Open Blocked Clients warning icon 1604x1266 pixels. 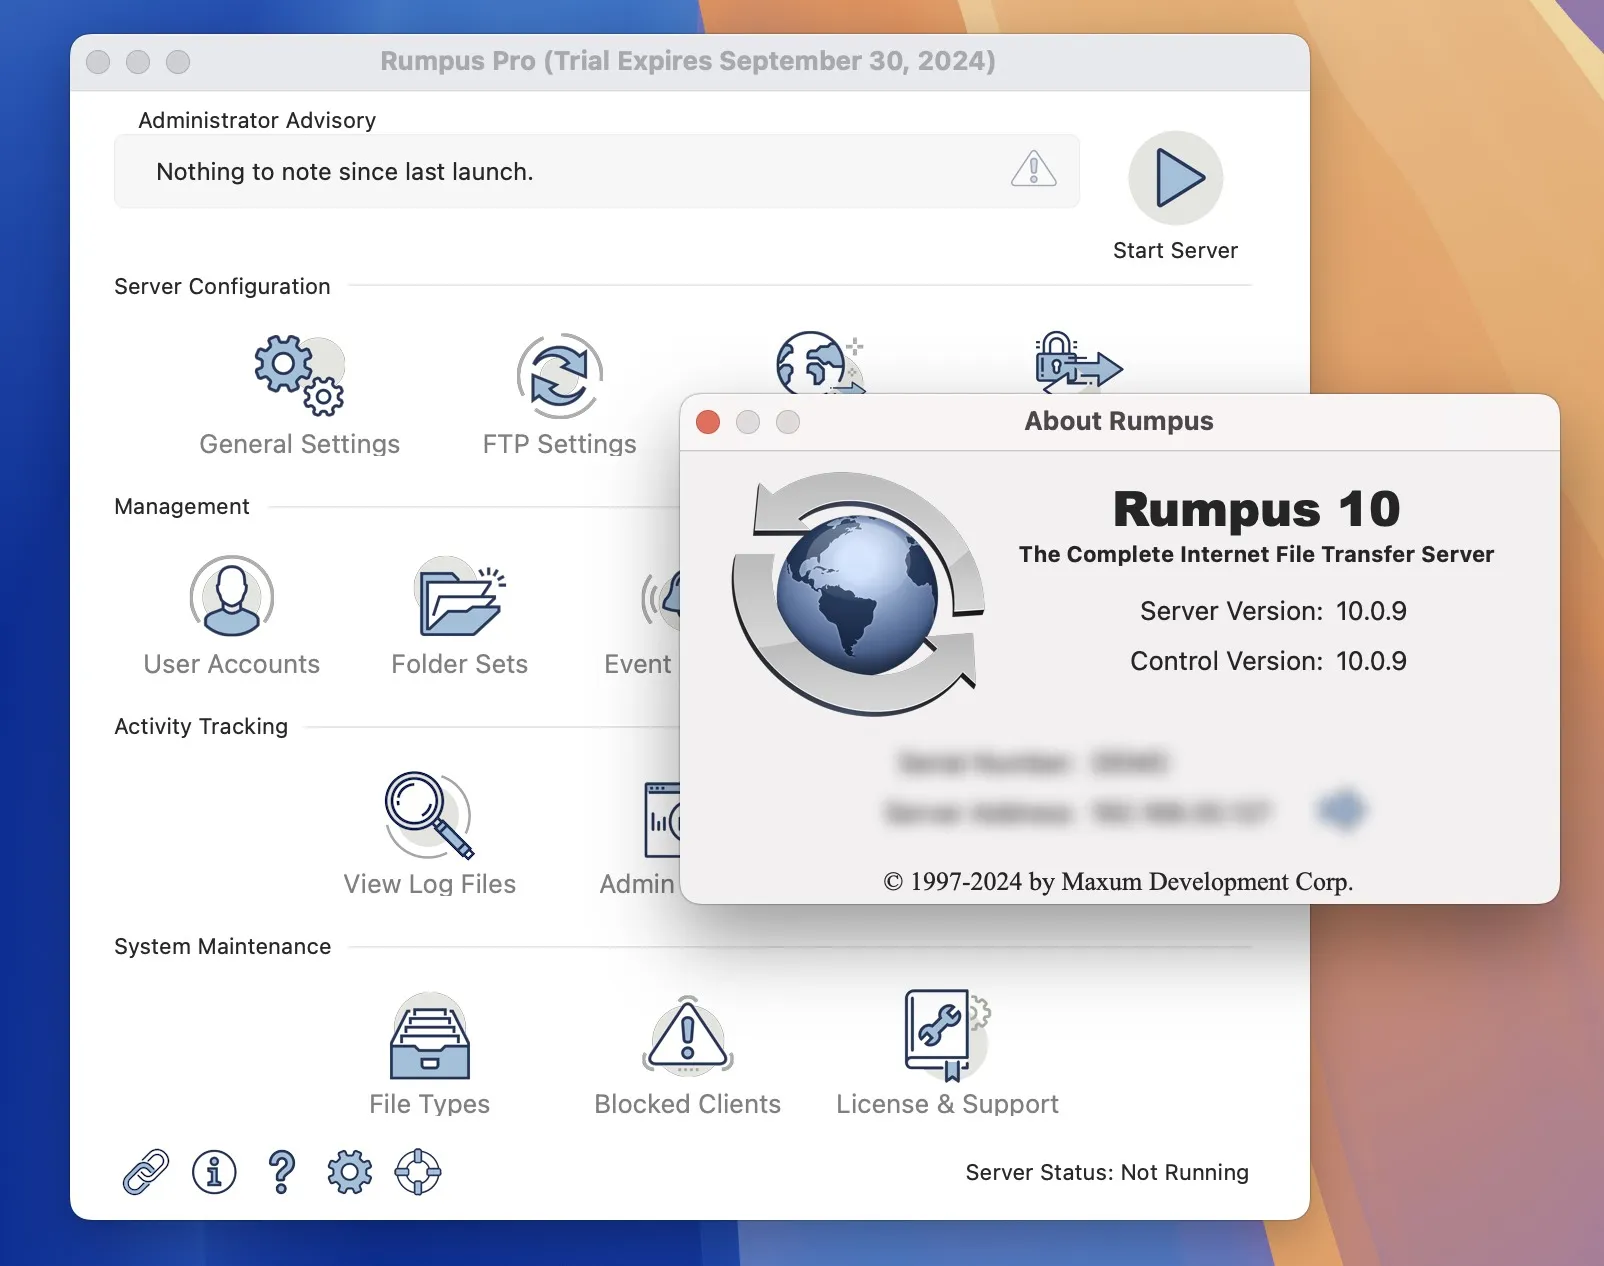[688, 1036]
